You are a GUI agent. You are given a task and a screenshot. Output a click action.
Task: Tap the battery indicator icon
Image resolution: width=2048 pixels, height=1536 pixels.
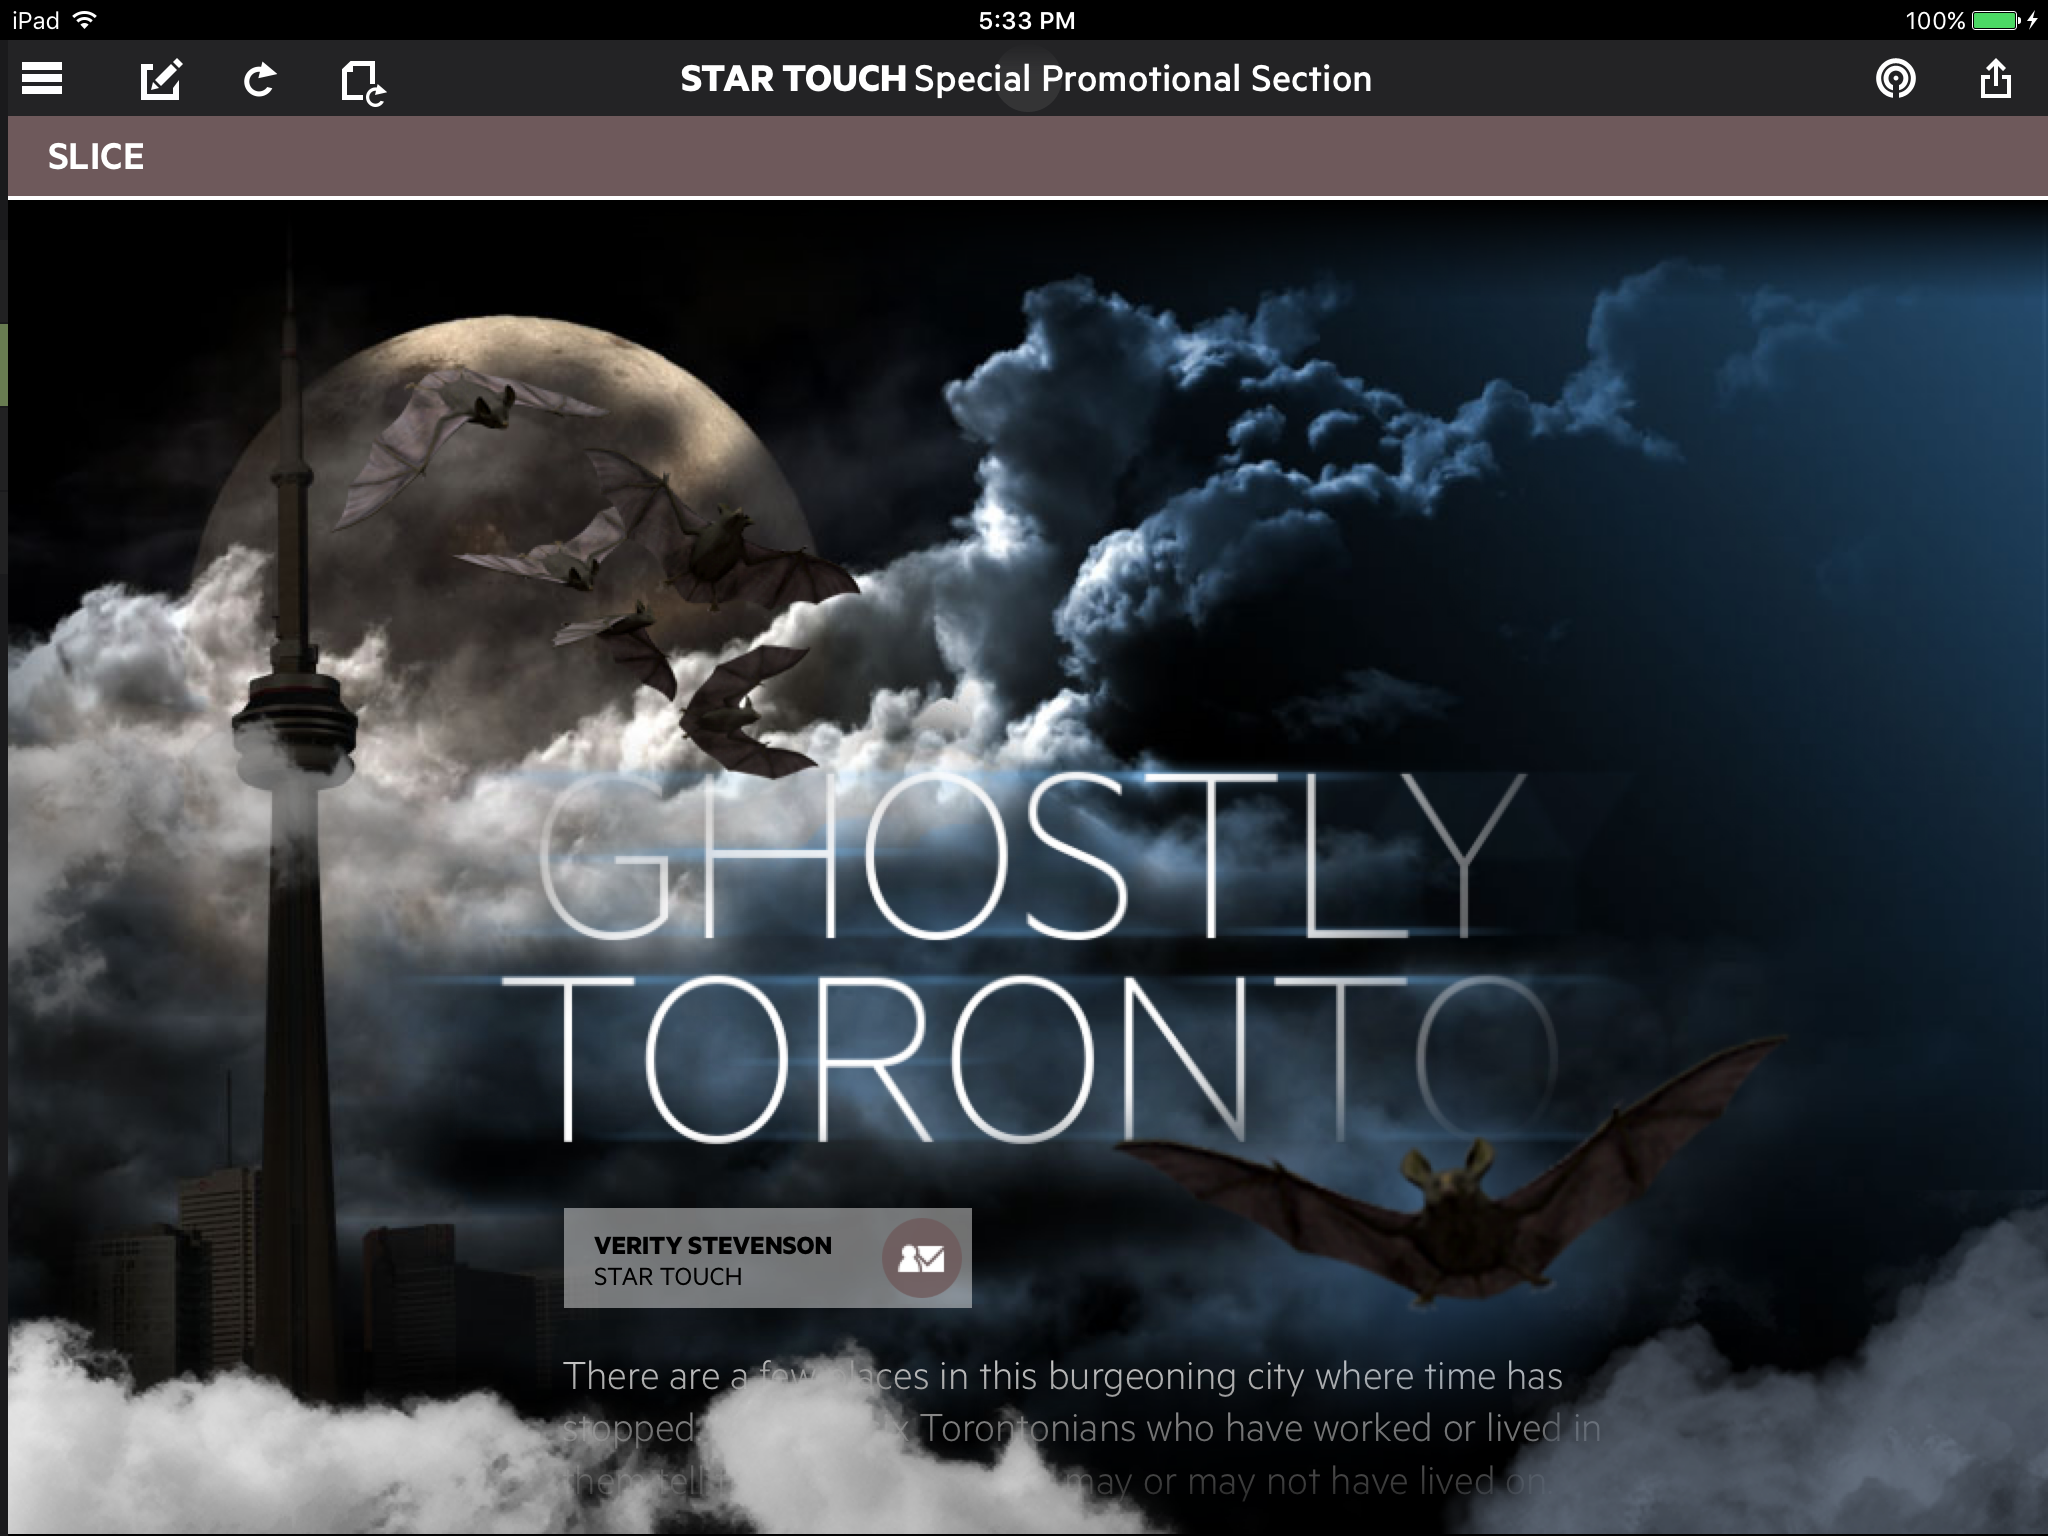point(1995,20)
